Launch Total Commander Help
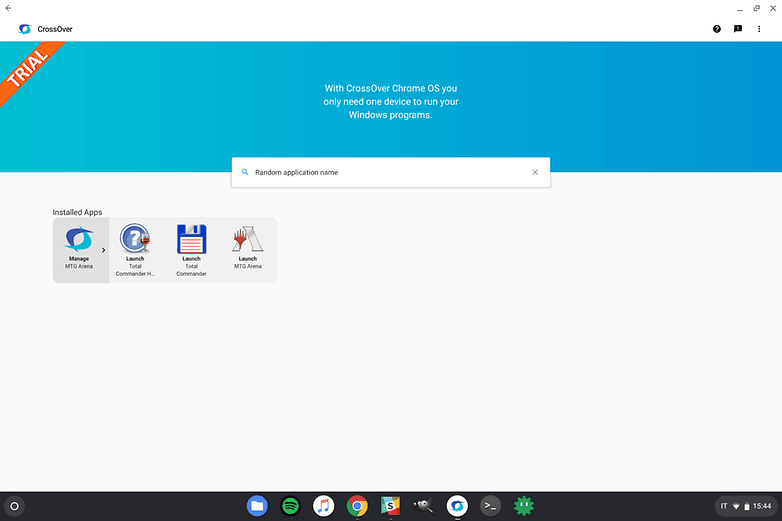This screenshot has width=782, height=521. pos(135,249)
